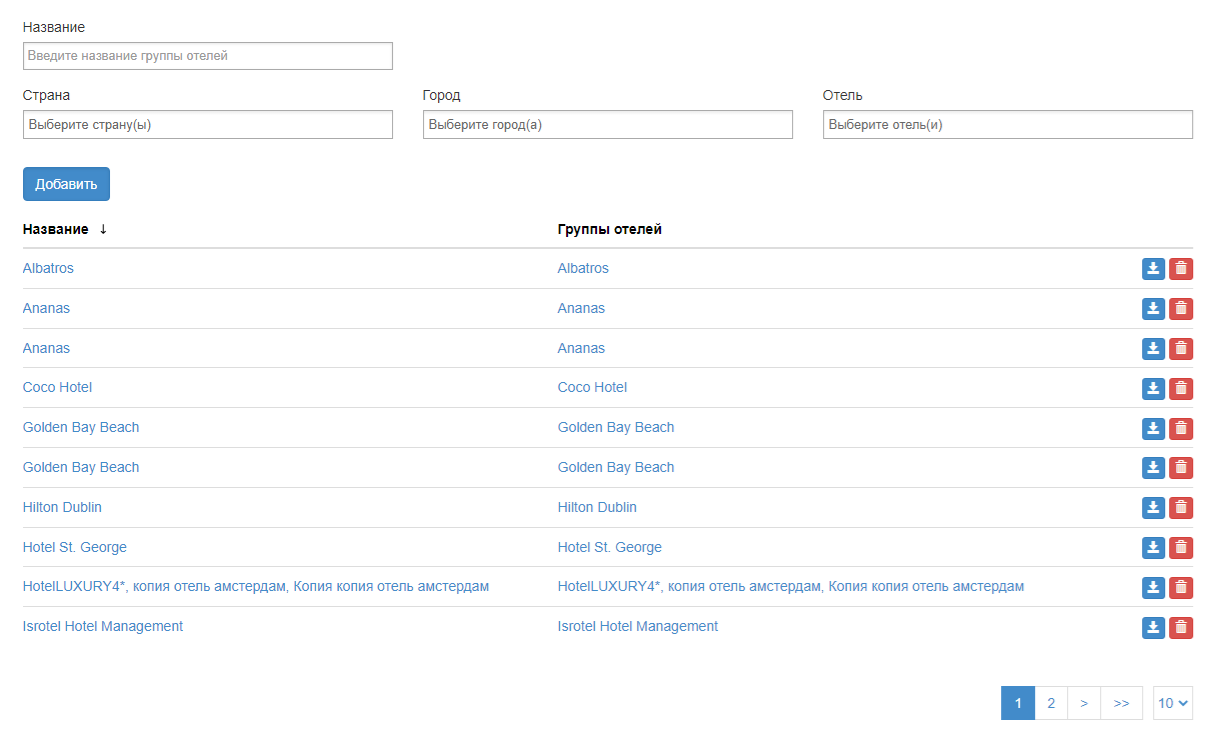The width and height of the screenshot is (1208, 733).
Task: Delete the HotelLUXURY4* row
Action: pyautogui.click(x=1181, y=587)
